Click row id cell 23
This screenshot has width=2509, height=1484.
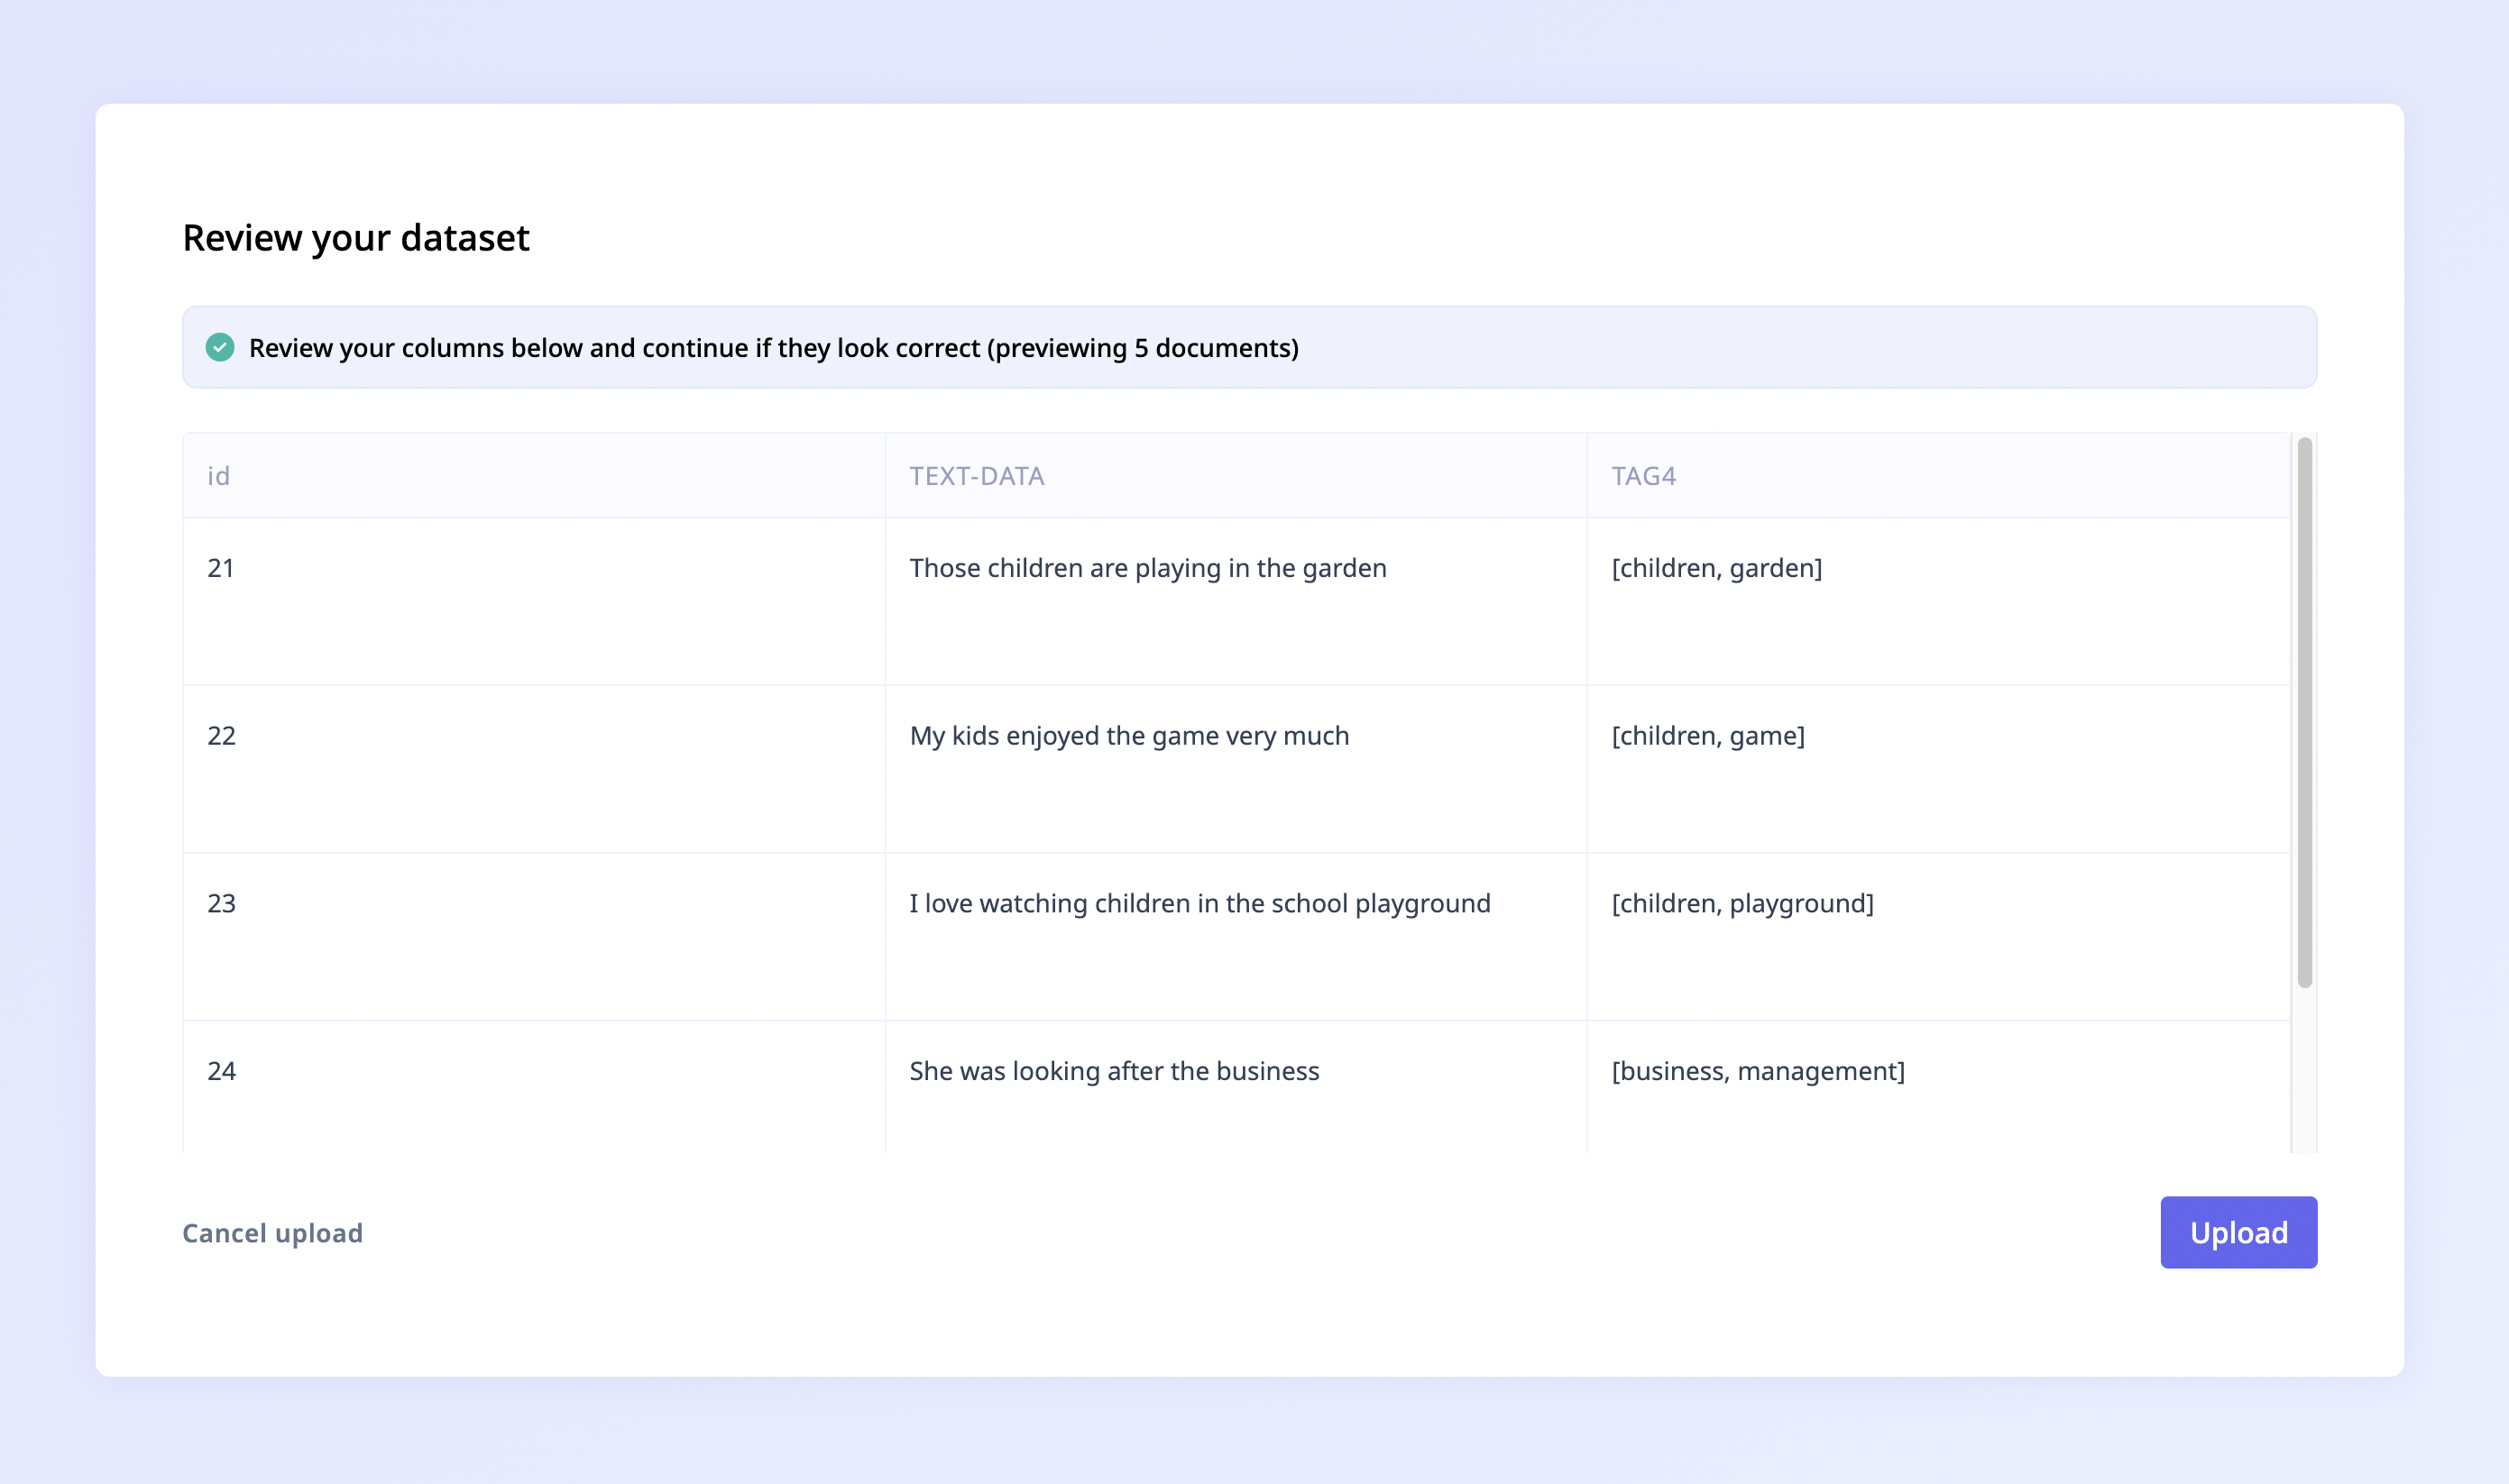pos(222,903)
